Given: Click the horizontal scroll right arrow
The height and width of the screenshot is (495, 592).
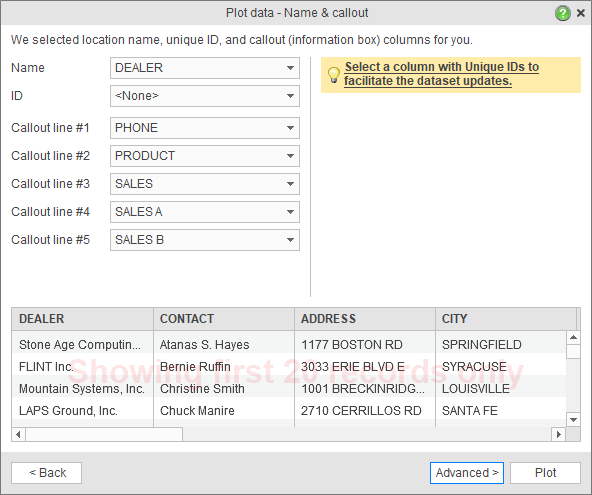Looking at the screenshot, I should 558,434.
